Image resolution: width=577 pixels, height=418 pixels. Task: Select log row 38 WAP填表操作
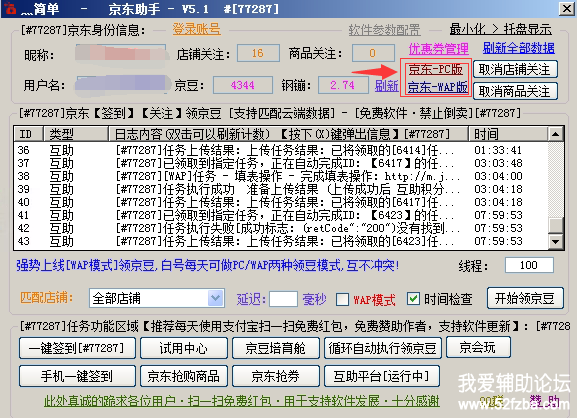[x=280, y=176]
